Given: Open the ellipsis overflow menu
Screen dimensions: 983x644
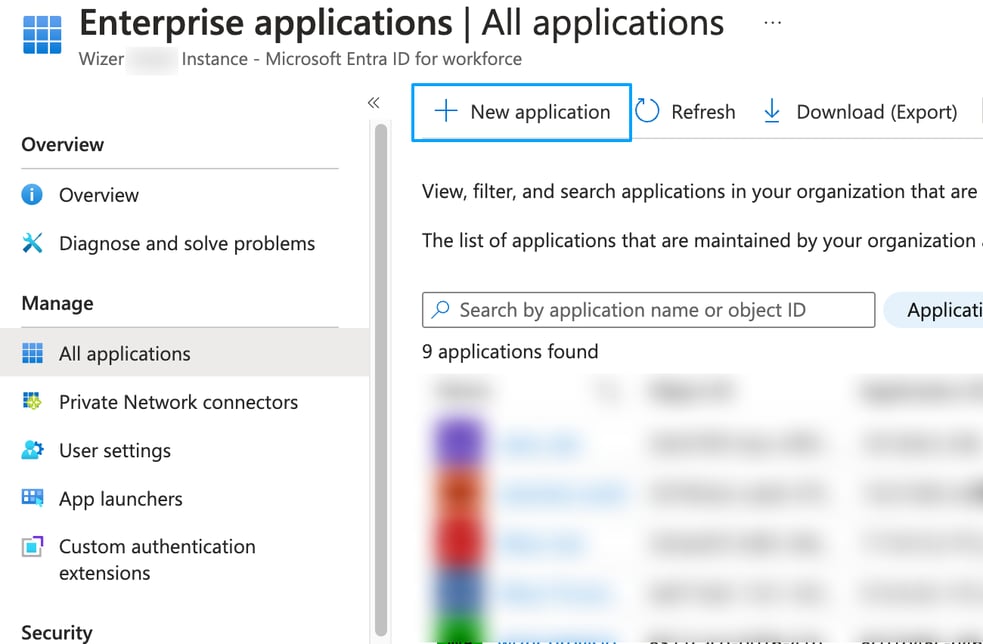Looking at the screenshot, I should [x=771, y=22].
